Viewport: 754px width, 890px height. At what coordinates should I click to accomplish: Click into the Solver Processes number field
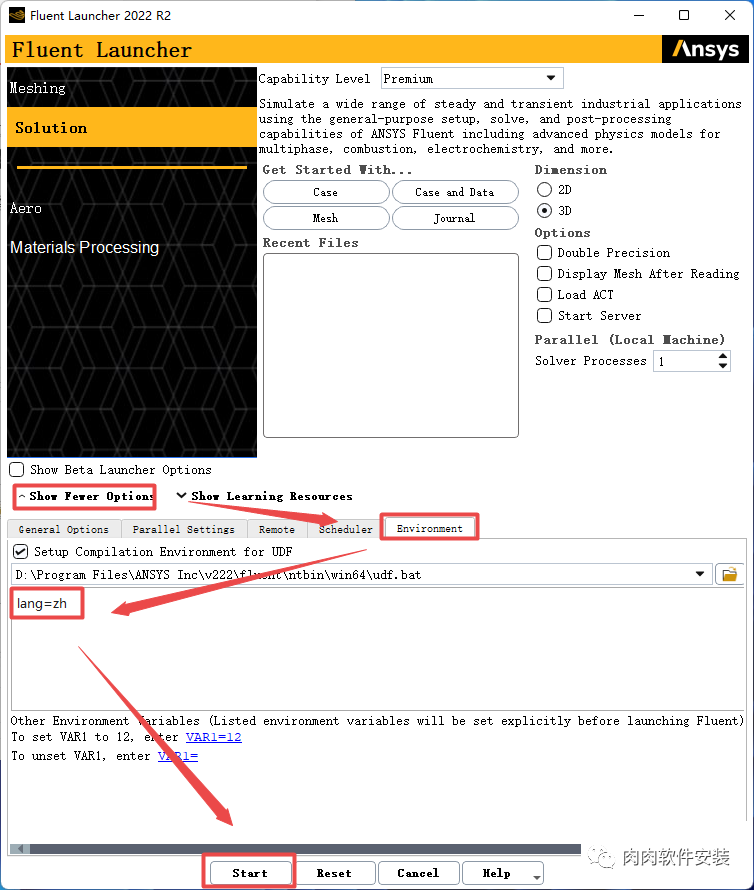click(x=685, y=361)
